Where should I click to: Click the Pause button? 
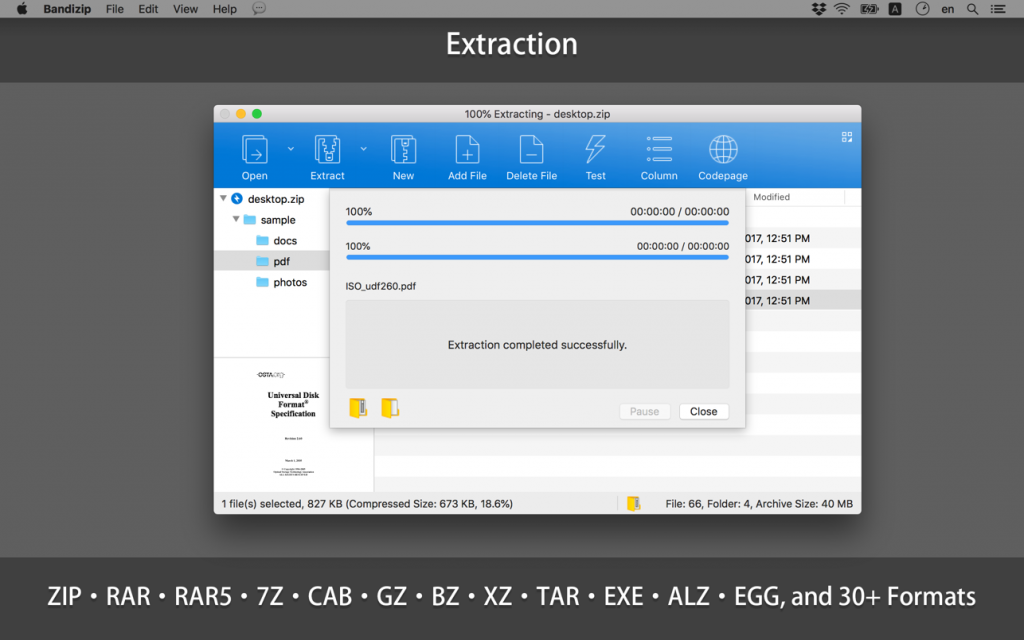point(644,411)
